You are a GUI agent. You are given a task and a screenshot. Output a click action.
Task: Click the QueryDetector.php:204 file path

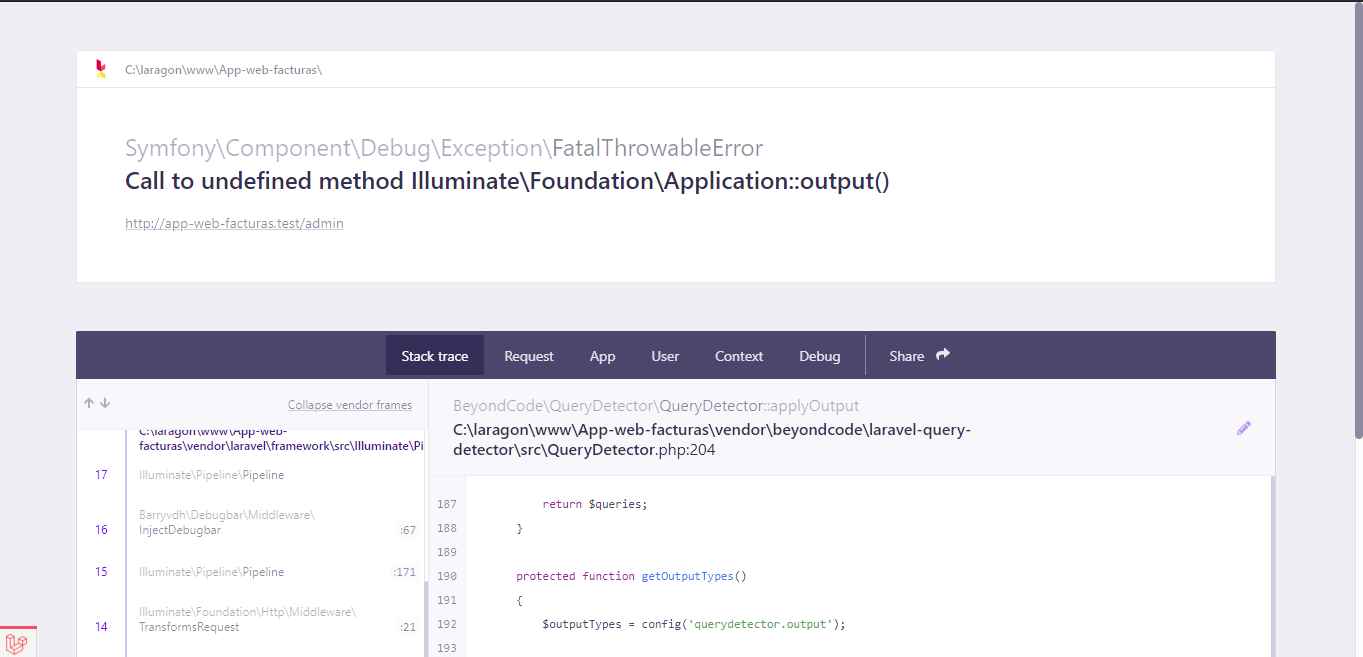[712, 440]
